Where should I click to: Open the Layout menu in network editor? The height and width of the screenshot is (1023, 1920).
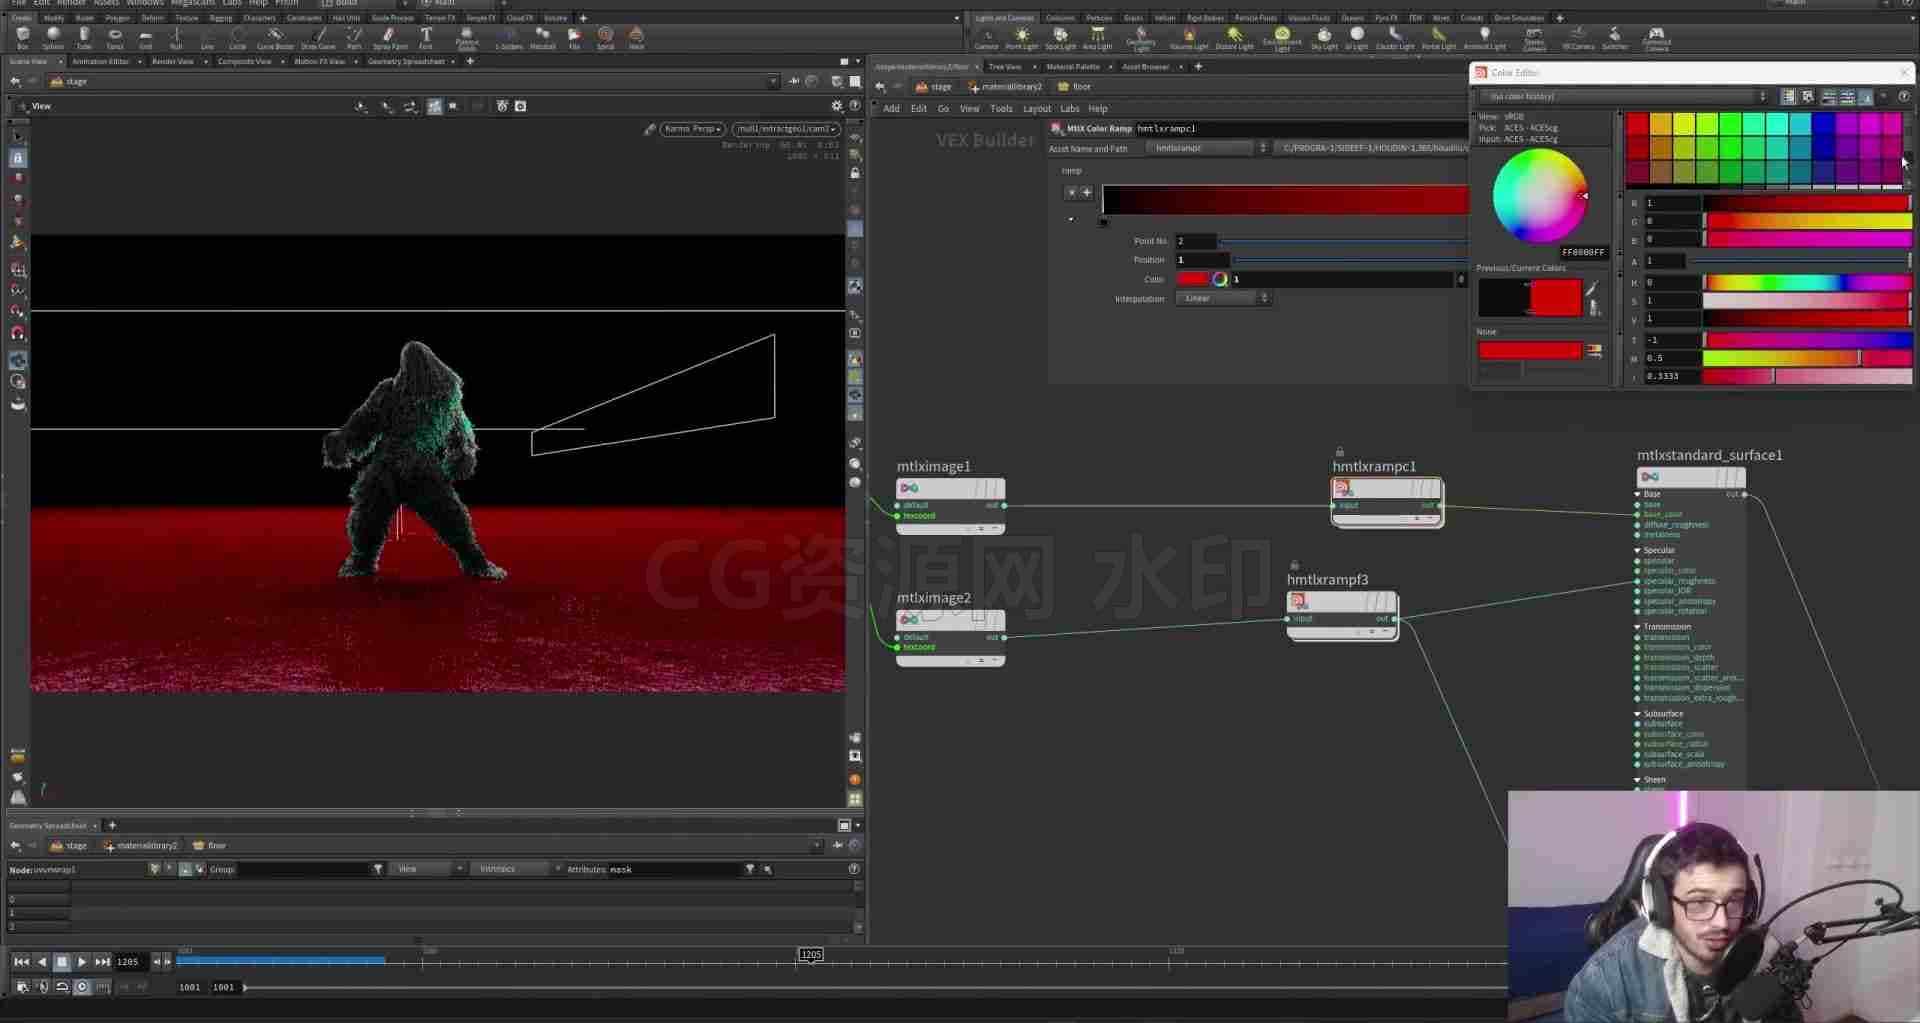click(x=1037, y=109)
